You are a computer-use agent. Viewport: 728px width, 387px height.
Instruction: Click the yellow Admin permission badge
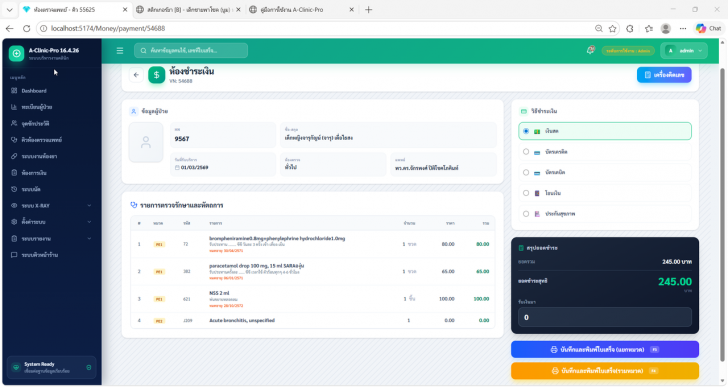click(628, 51)
